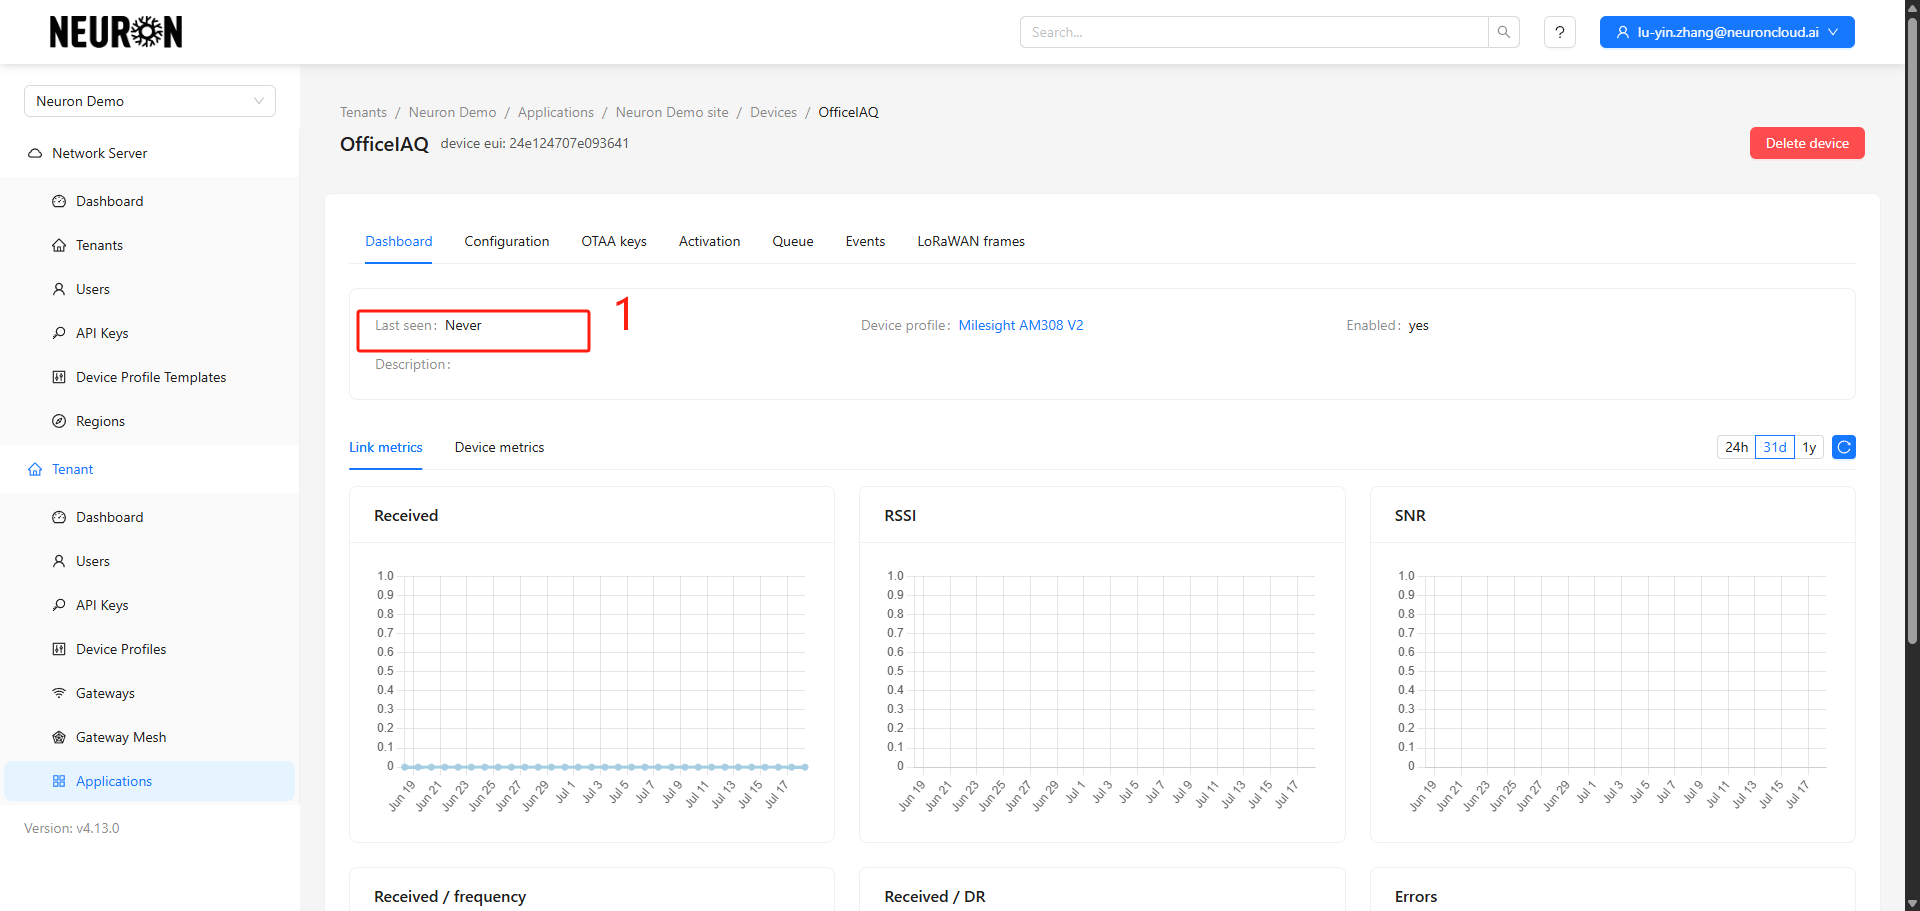Click the search magnifier icon button
This screenshot has height=911, width=1920.
click(x=1503, y=32)
